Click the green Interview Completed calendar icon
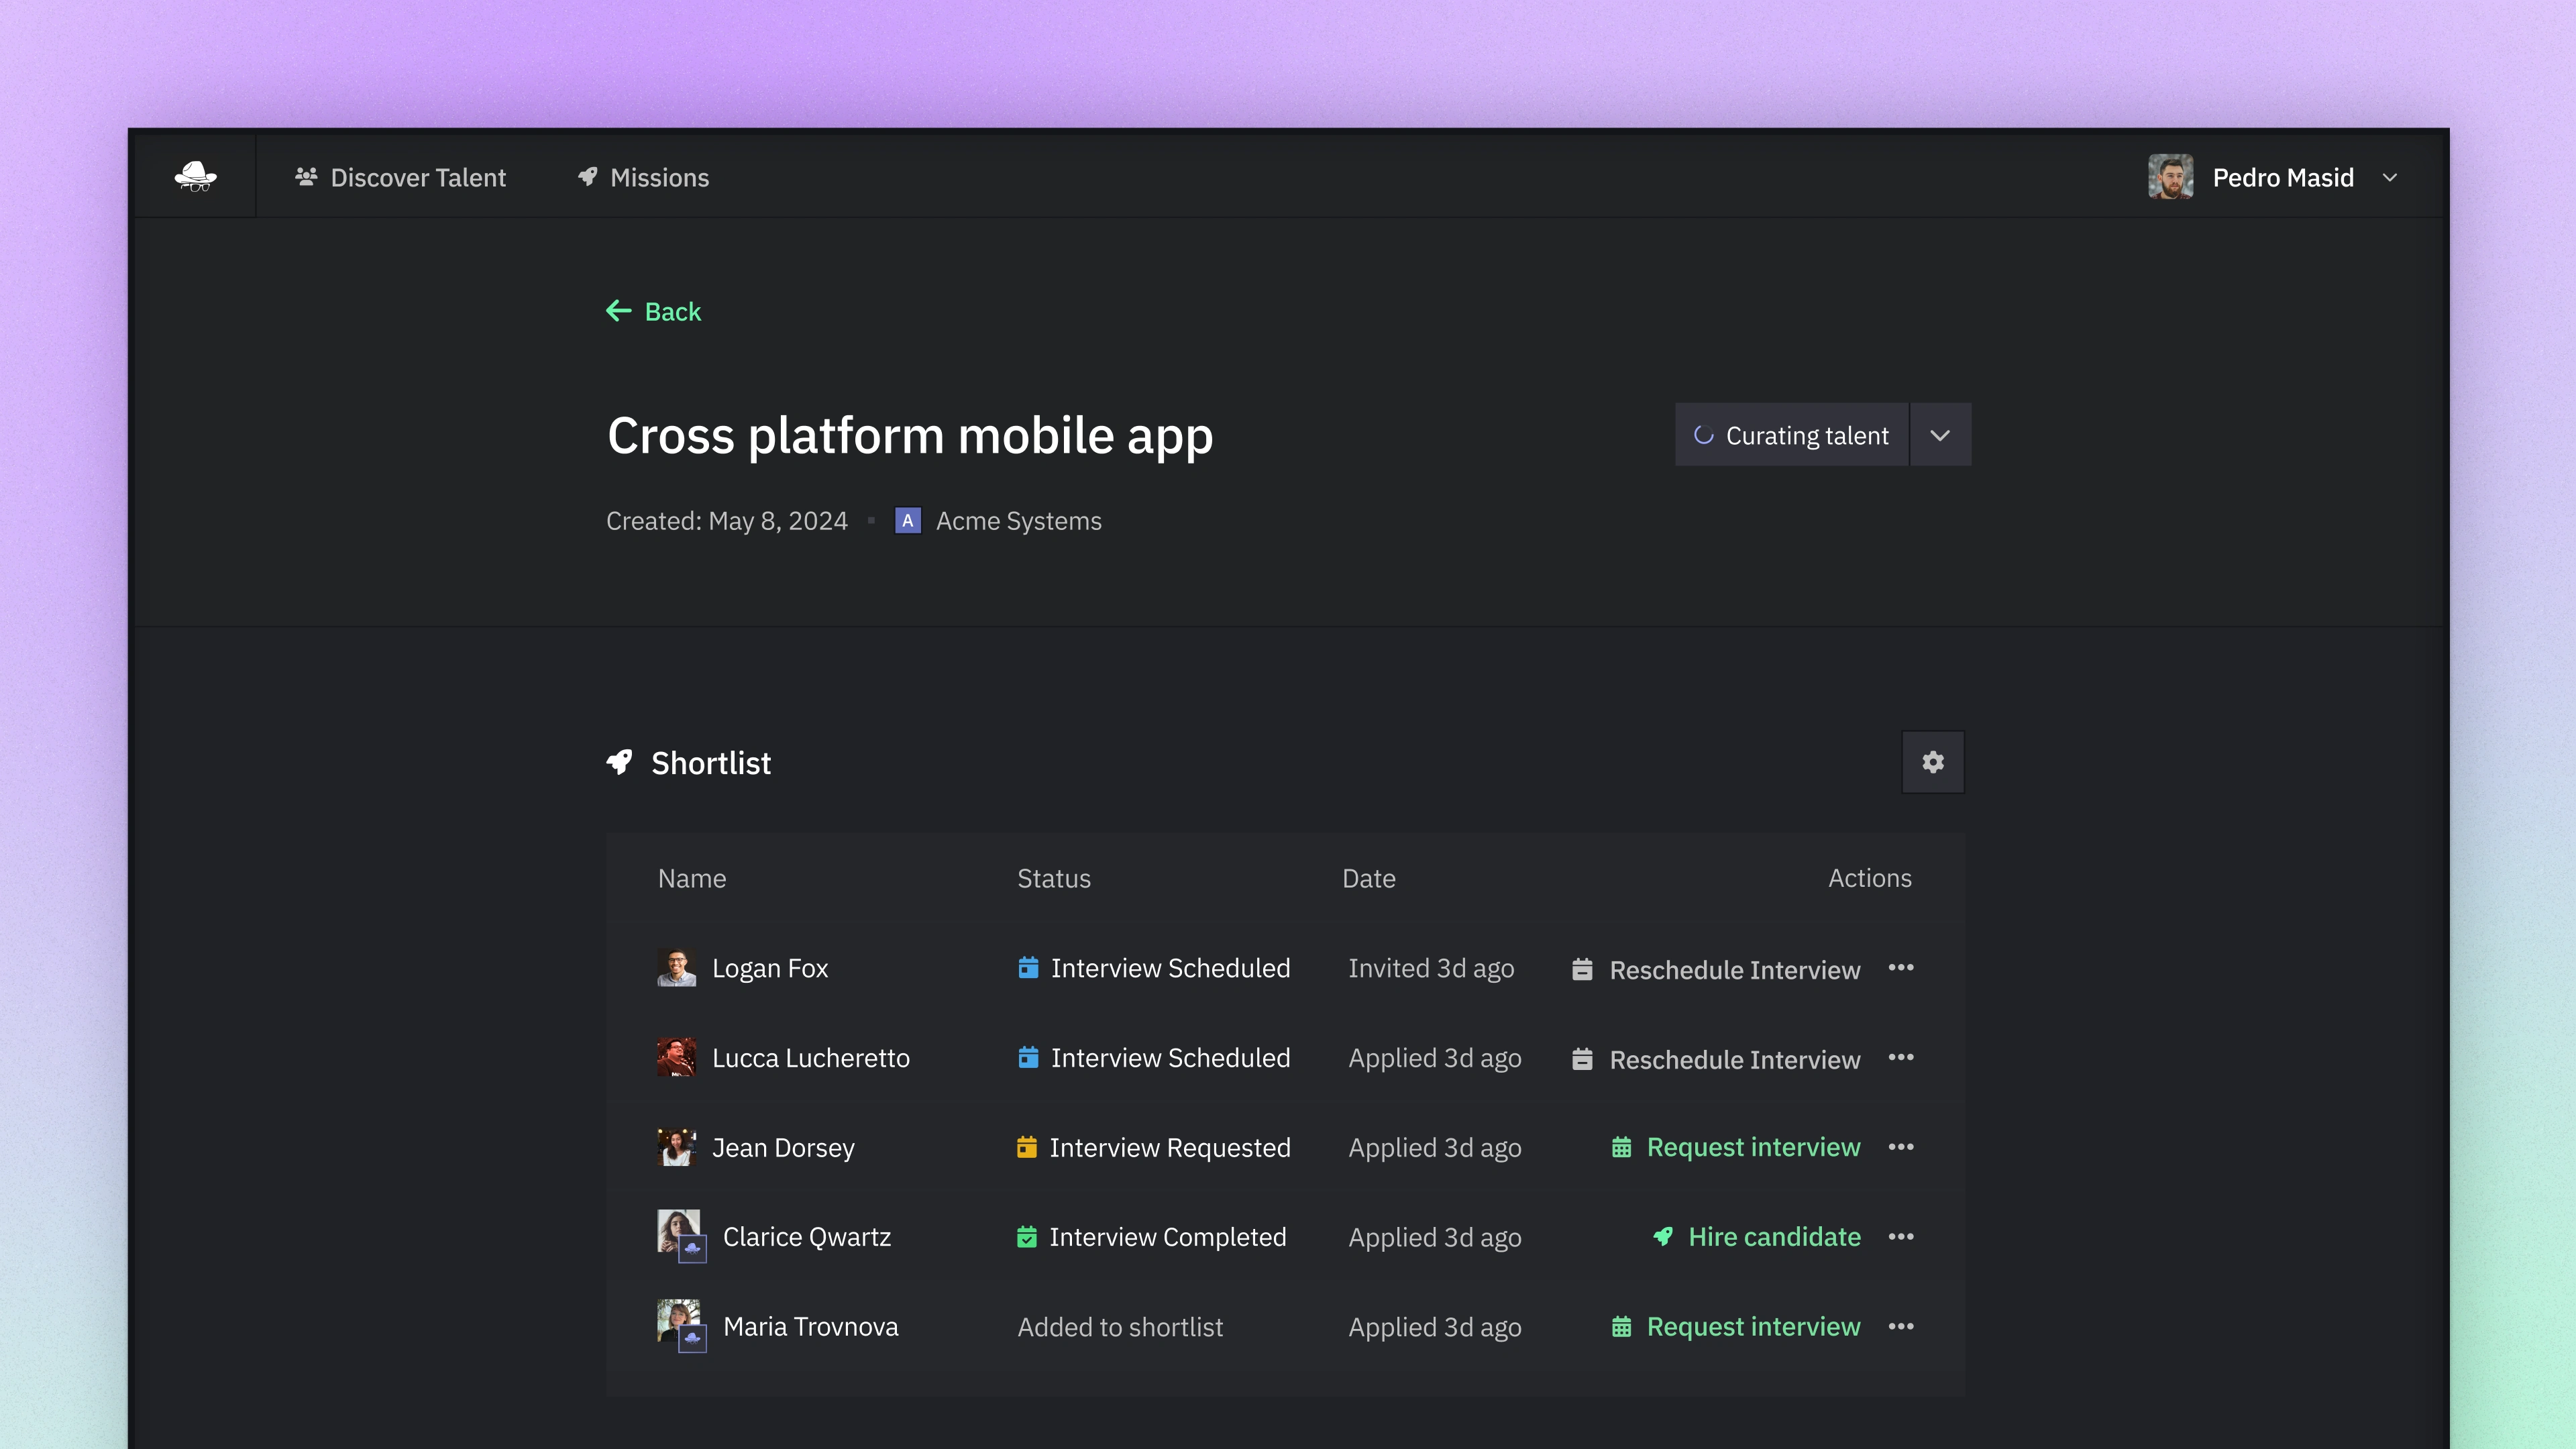Viewport: 2576px width, 1449px height. point(1026,1237)
